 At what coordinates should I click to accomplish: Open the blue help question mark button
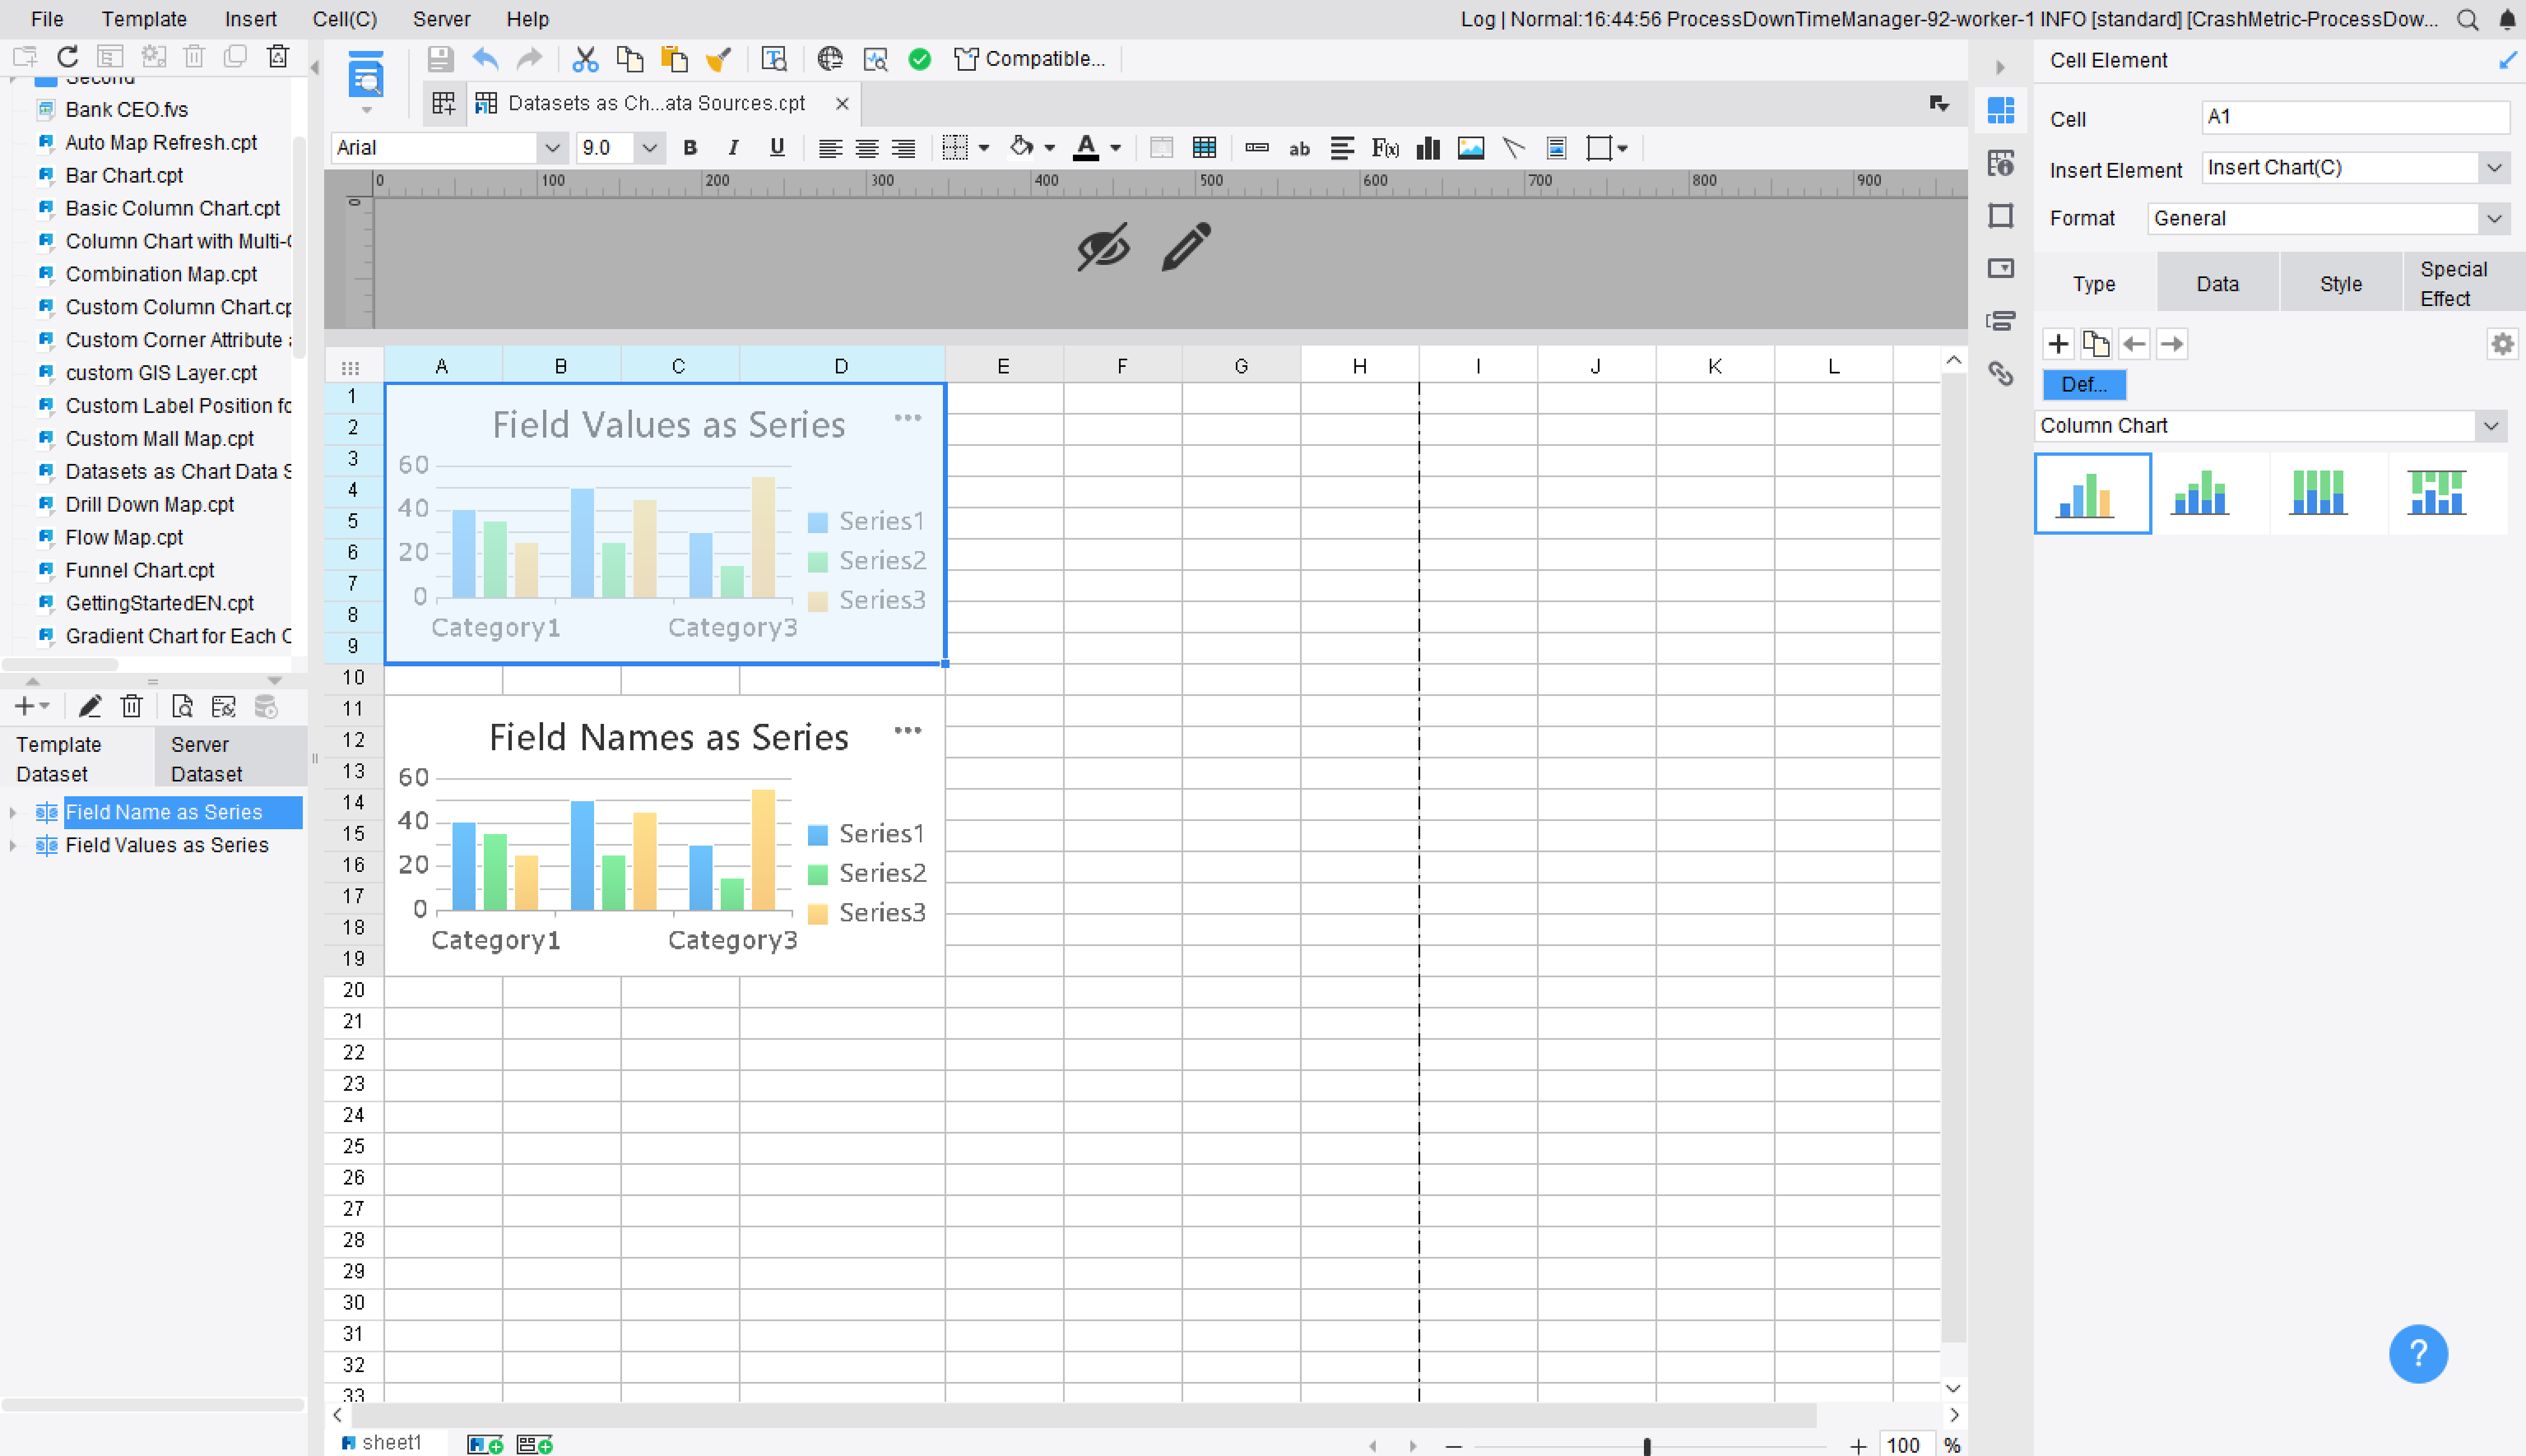click(x=2418, y=1354)
